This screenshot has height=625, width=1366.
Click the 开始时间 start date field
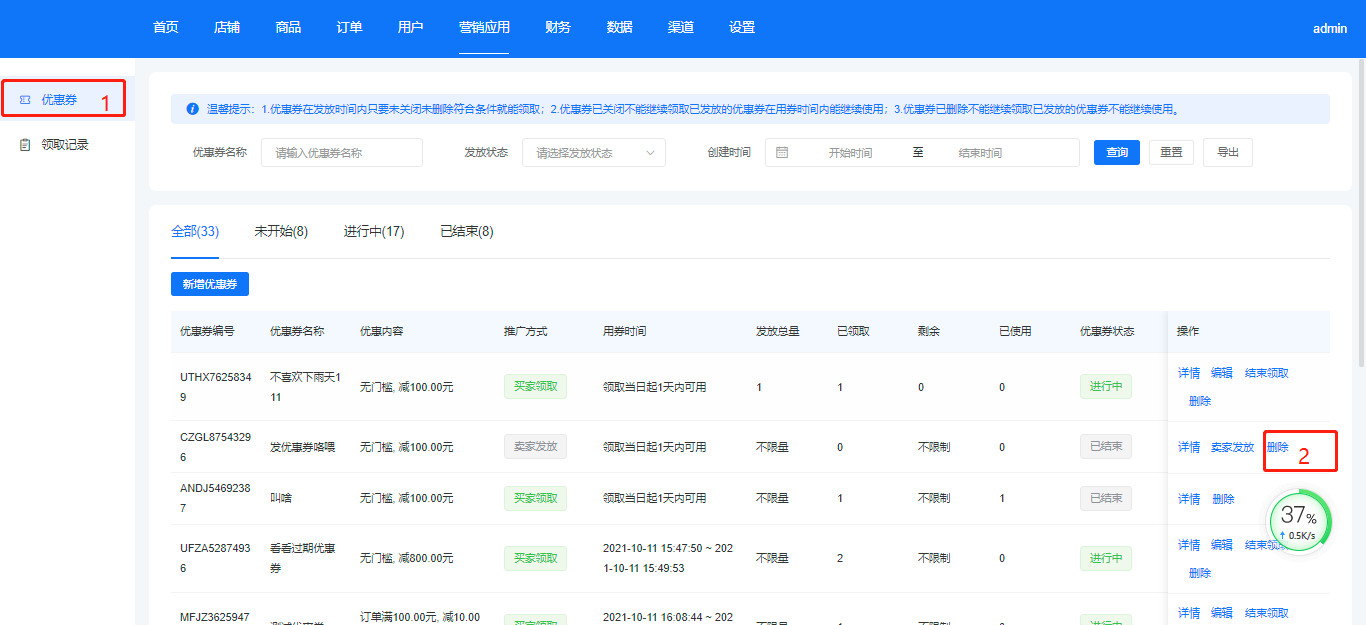[850, 153]
